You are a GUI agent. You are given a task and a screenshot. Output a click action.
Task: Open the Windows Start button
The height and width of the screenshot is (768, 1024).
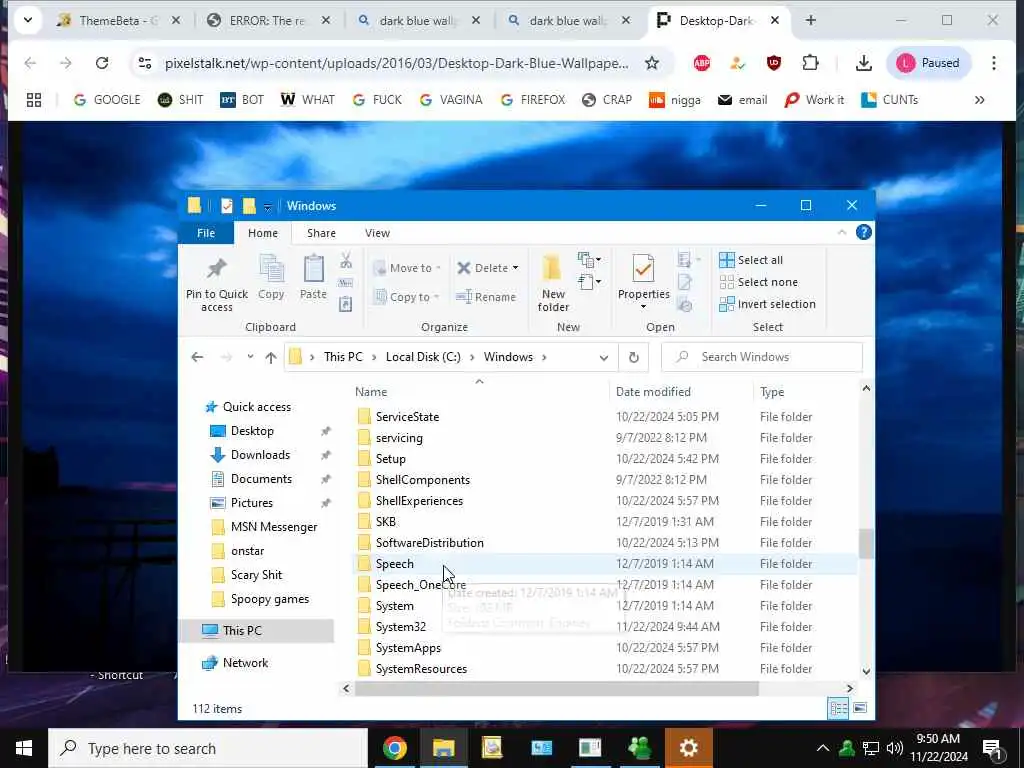click(x=24, y=748)
